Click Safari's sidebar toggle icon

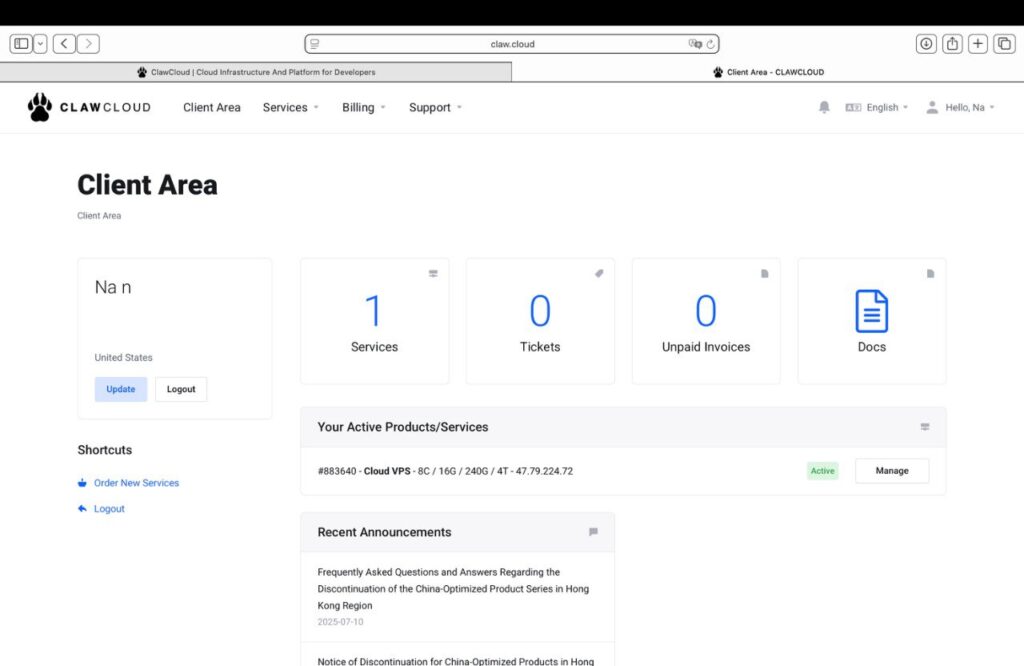point(20,44)
